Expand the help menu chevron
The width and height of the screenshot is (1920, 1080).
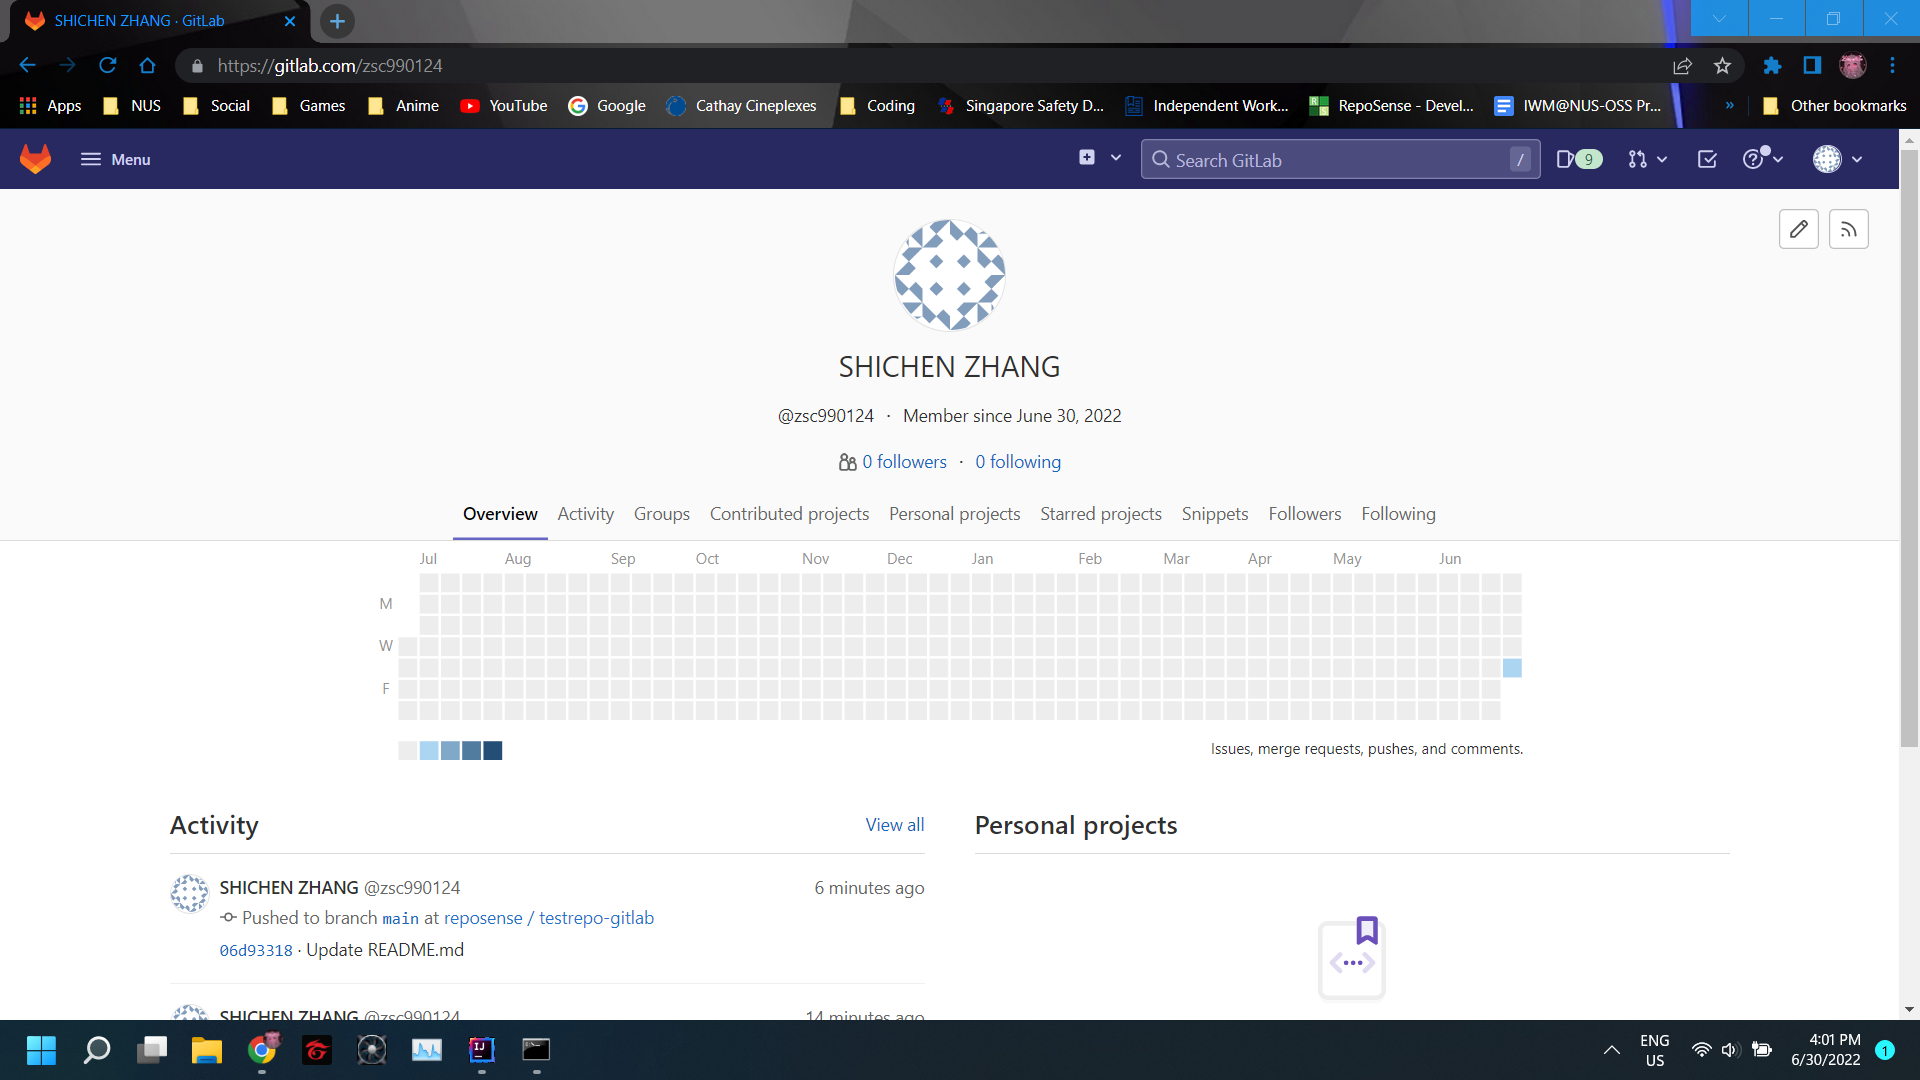pyautogui.click(x=1778, y=159)
